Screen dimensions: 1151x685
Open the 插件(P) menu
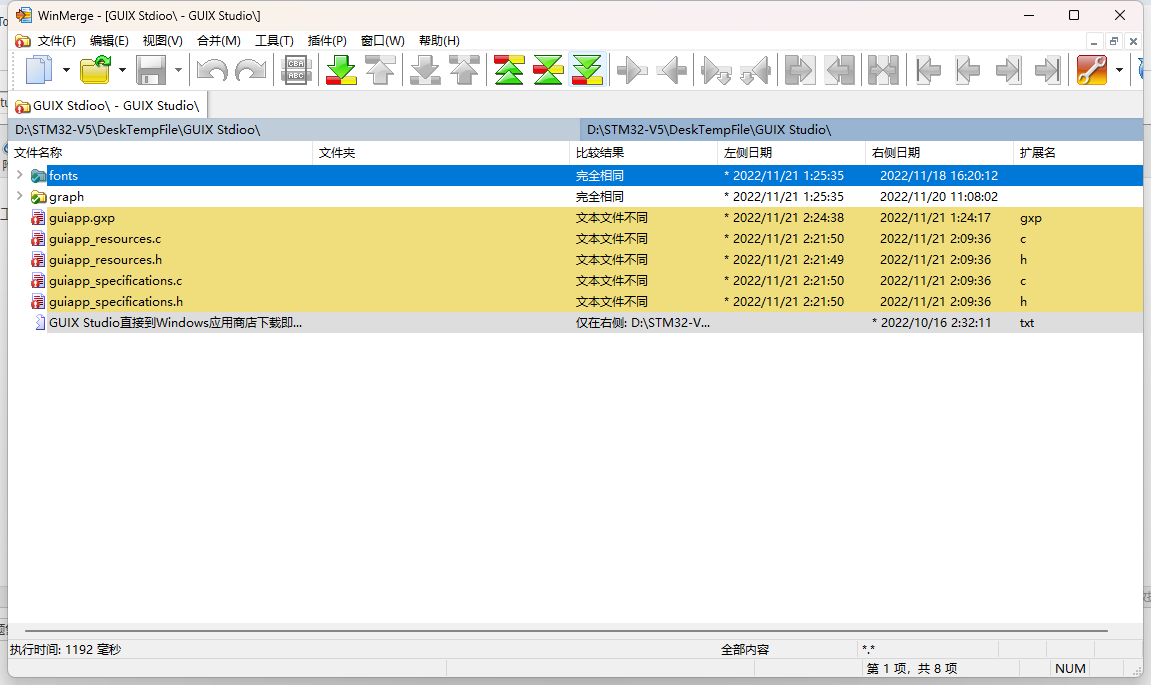tap(327, 41)
